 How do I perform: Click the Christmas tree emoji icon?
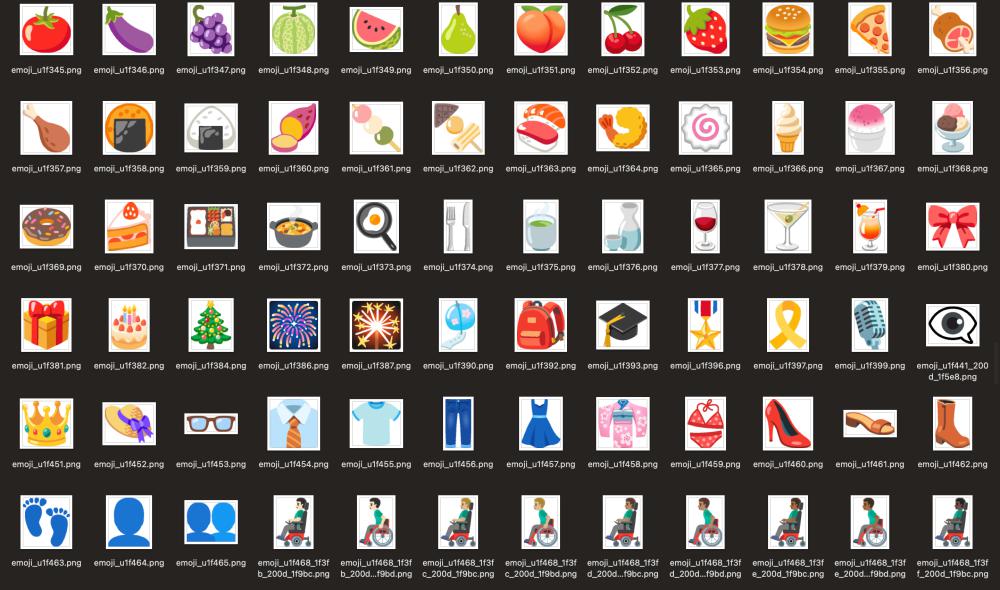click(x=211, y=325)
